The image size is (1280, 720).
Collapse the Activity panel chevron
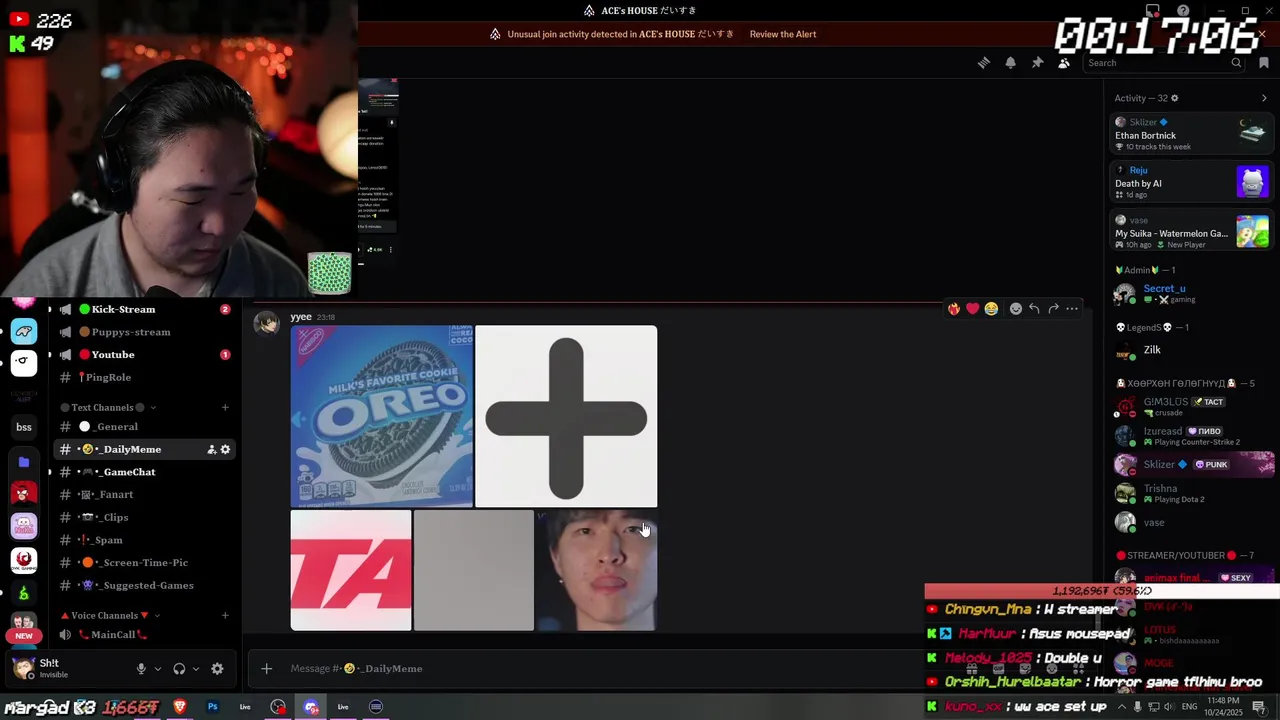pos(1264,98)
